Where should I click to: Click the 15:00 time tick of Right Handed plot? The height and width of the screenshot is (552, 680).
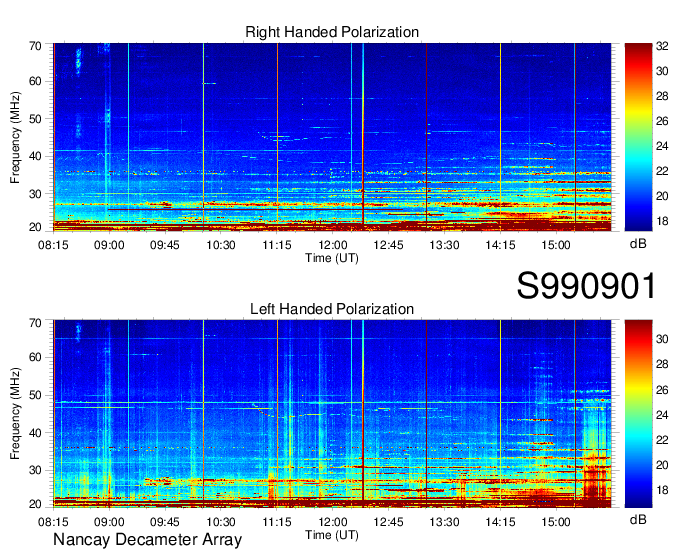556,245
